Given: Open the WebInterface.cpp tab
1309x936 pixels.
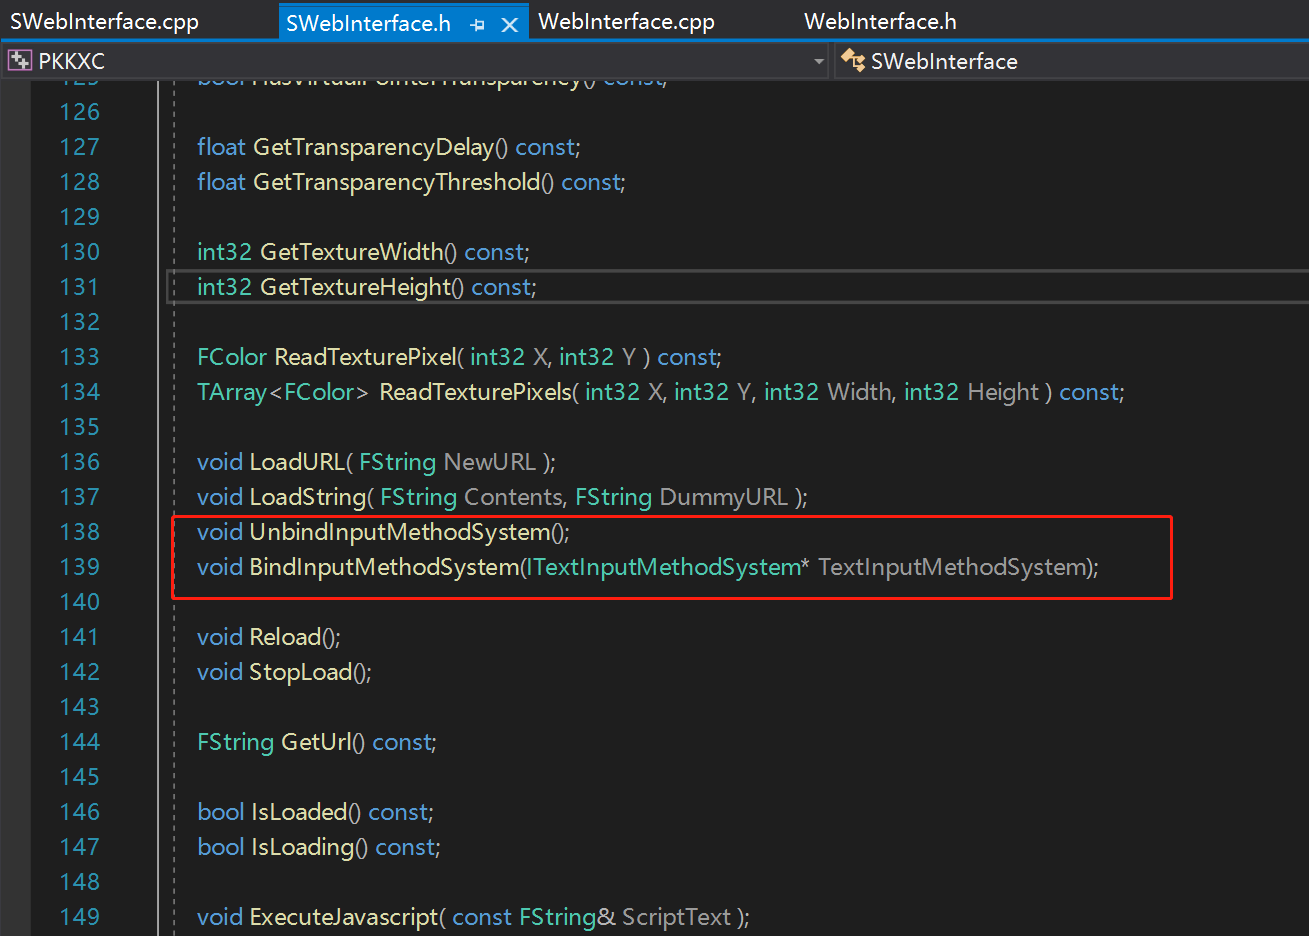Looking at the screenshot, I should tap(626, 21).
